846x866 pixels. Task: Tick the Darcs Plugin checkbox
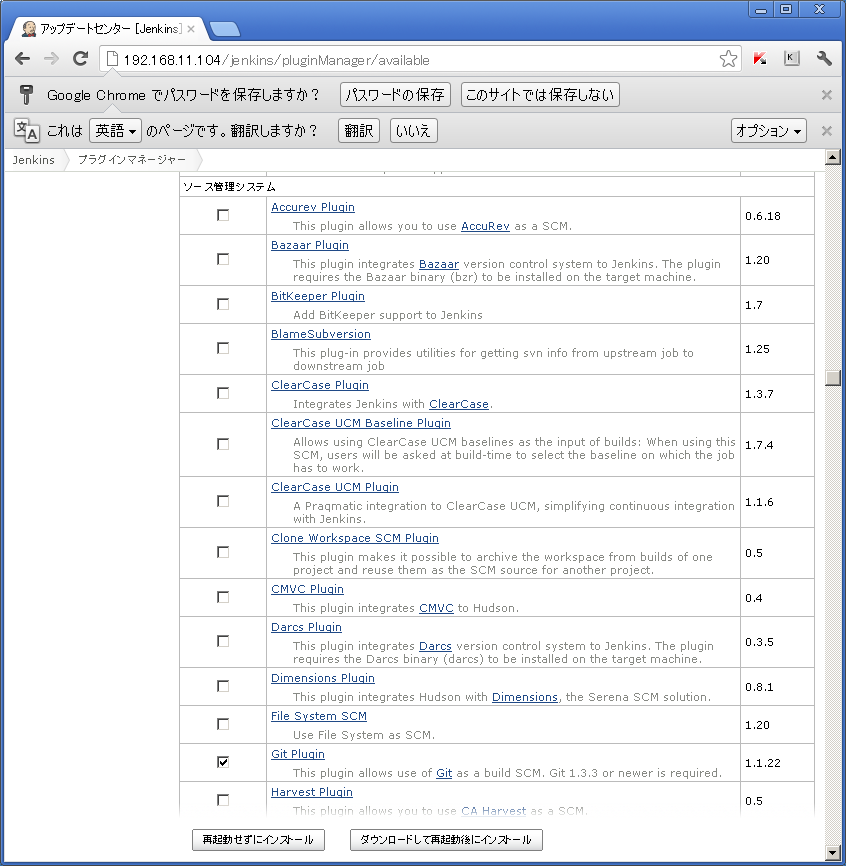tap(223, 642)
